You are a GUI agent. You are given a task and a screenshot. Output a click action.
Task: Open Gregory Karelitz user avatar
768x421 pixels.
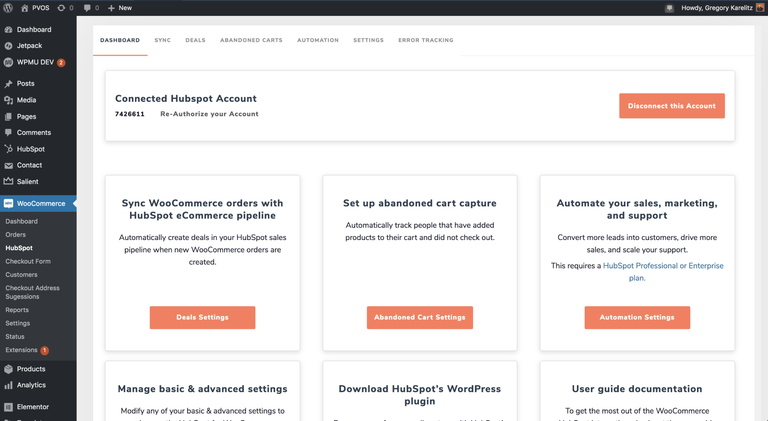[760, 8]
